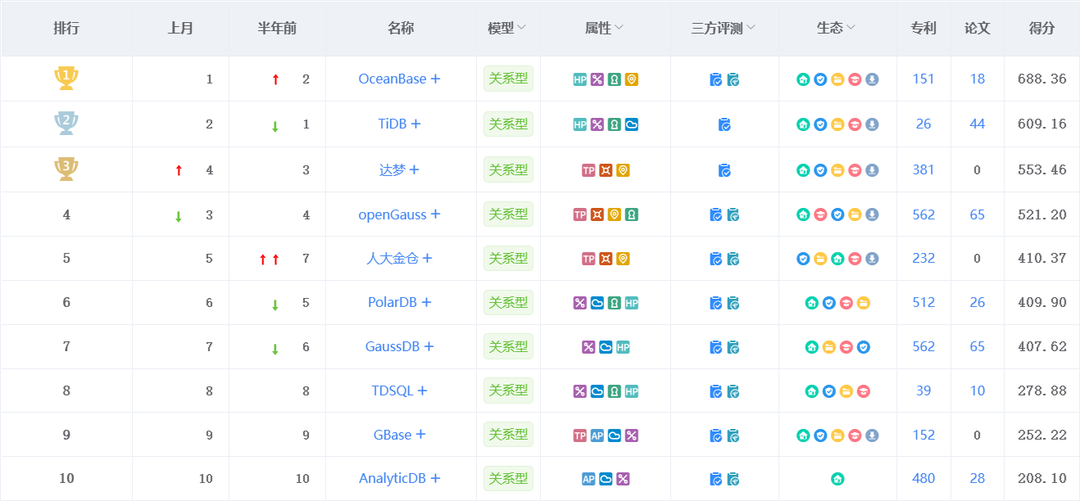Click the location pin icon in 人大金仓 row
The width and height of the screenshot is (1080, 501).
[x=623, y=259]
